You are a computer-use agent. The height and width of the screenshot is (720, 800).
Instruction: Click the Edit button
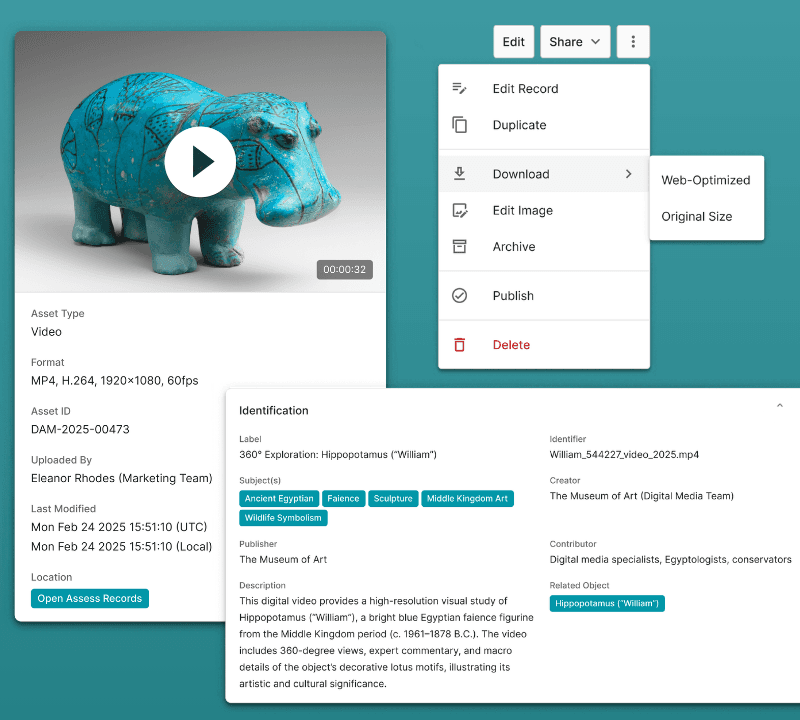(513, 41)
